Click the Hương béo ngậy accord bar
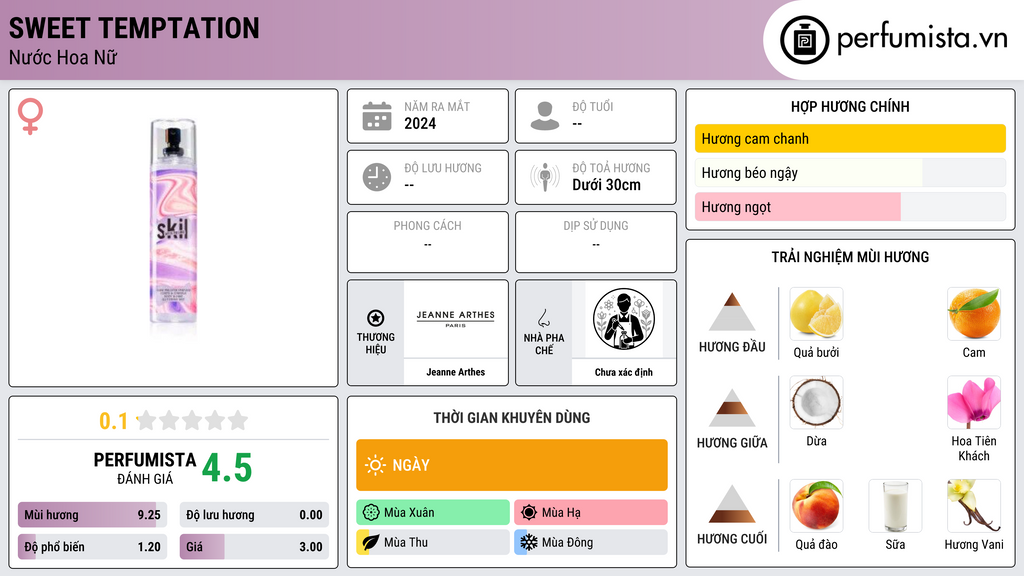Screen dimensions: 1024x576 pos(850,173)
